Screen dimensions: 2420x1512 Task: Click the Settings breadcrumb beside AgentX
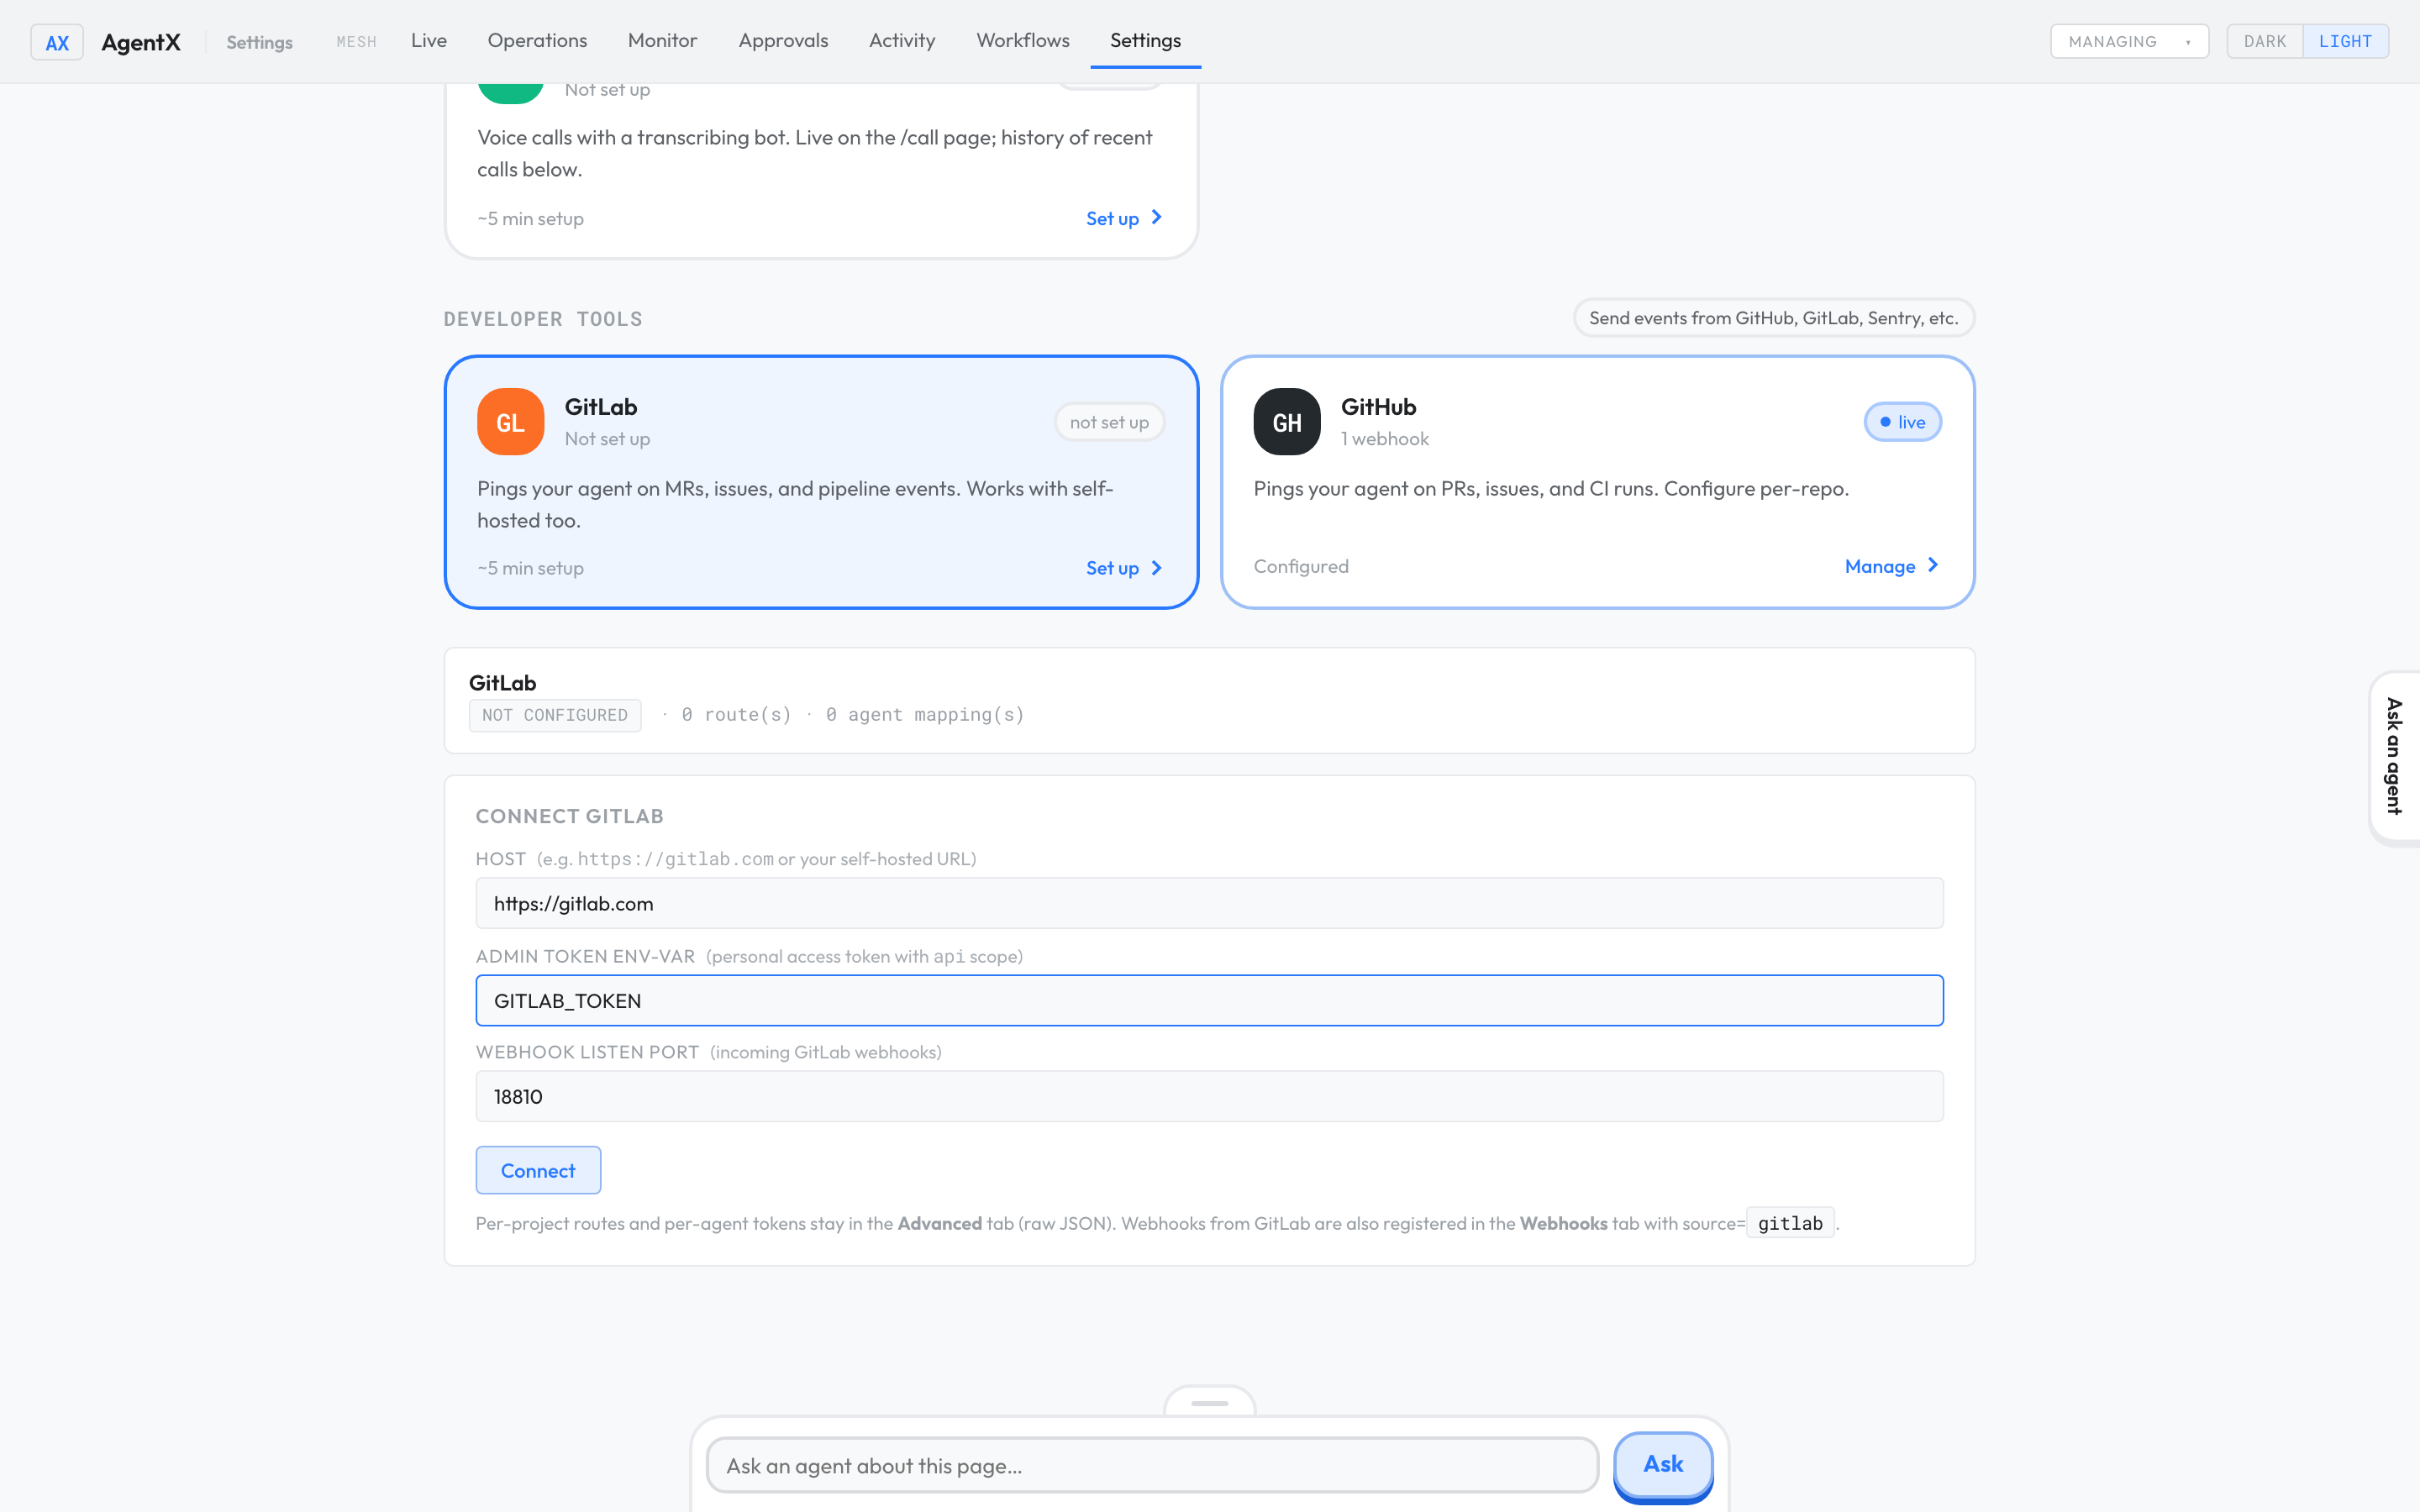click(x=259, y=42)
